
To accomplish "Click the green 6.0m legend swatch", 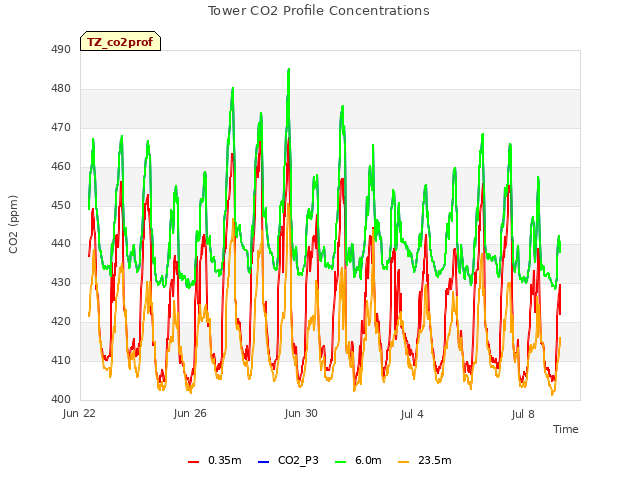I will coord(340,462).
